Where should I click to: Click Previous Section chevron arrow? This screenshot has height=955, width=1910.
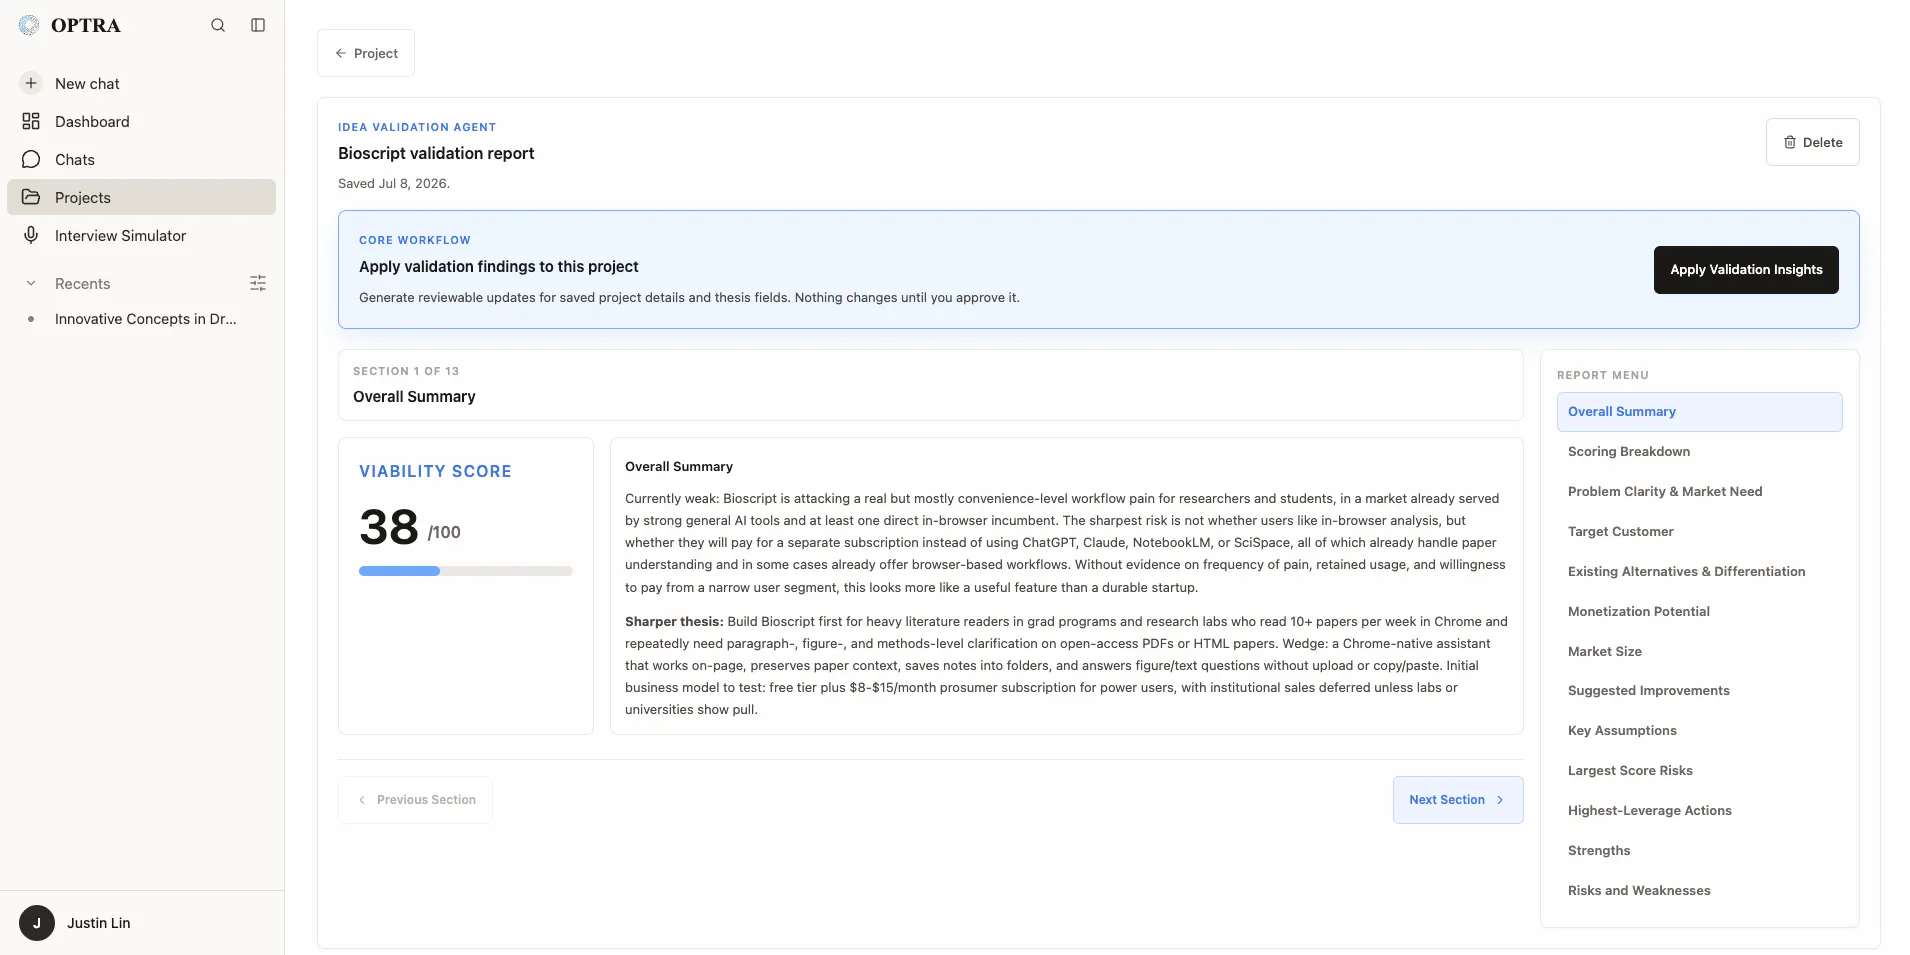(x=362, y=800)
